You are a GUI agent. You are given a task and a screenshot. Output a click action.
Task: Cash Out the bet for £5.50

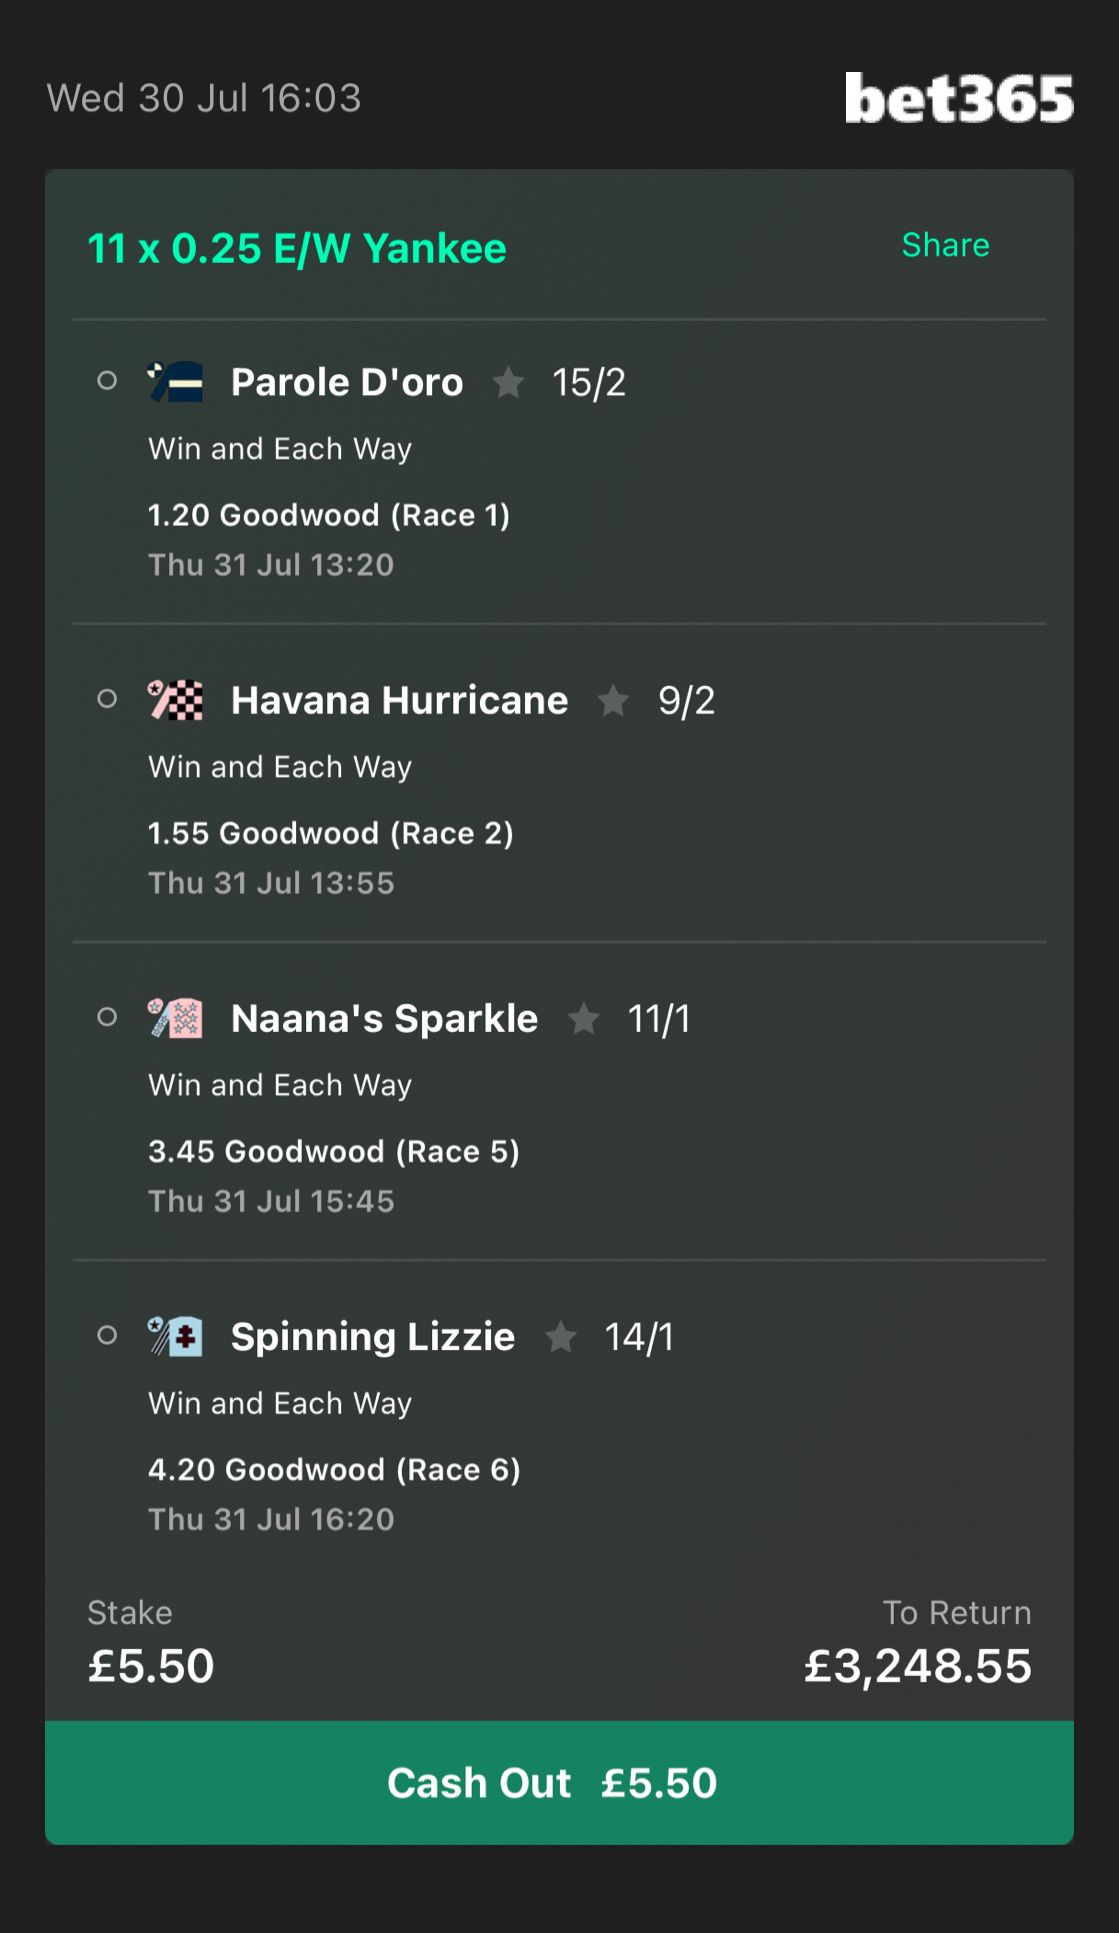559,1783
